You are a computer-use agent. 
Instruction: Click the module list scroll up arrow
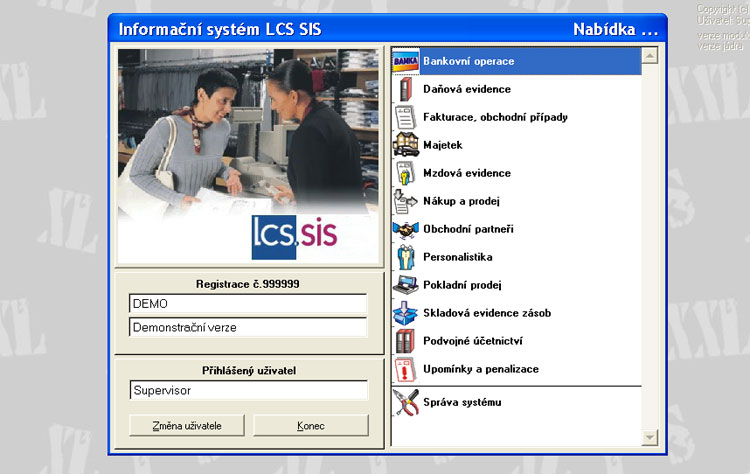(x=650, y=55)
